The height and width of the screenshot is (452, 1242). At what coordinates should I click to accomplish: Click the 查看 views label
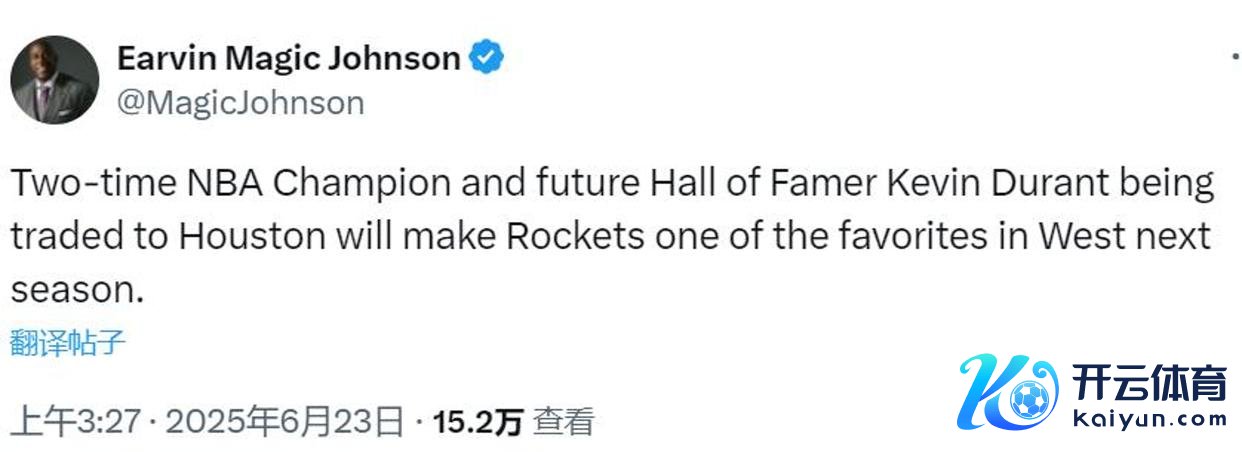pos(563,422)
